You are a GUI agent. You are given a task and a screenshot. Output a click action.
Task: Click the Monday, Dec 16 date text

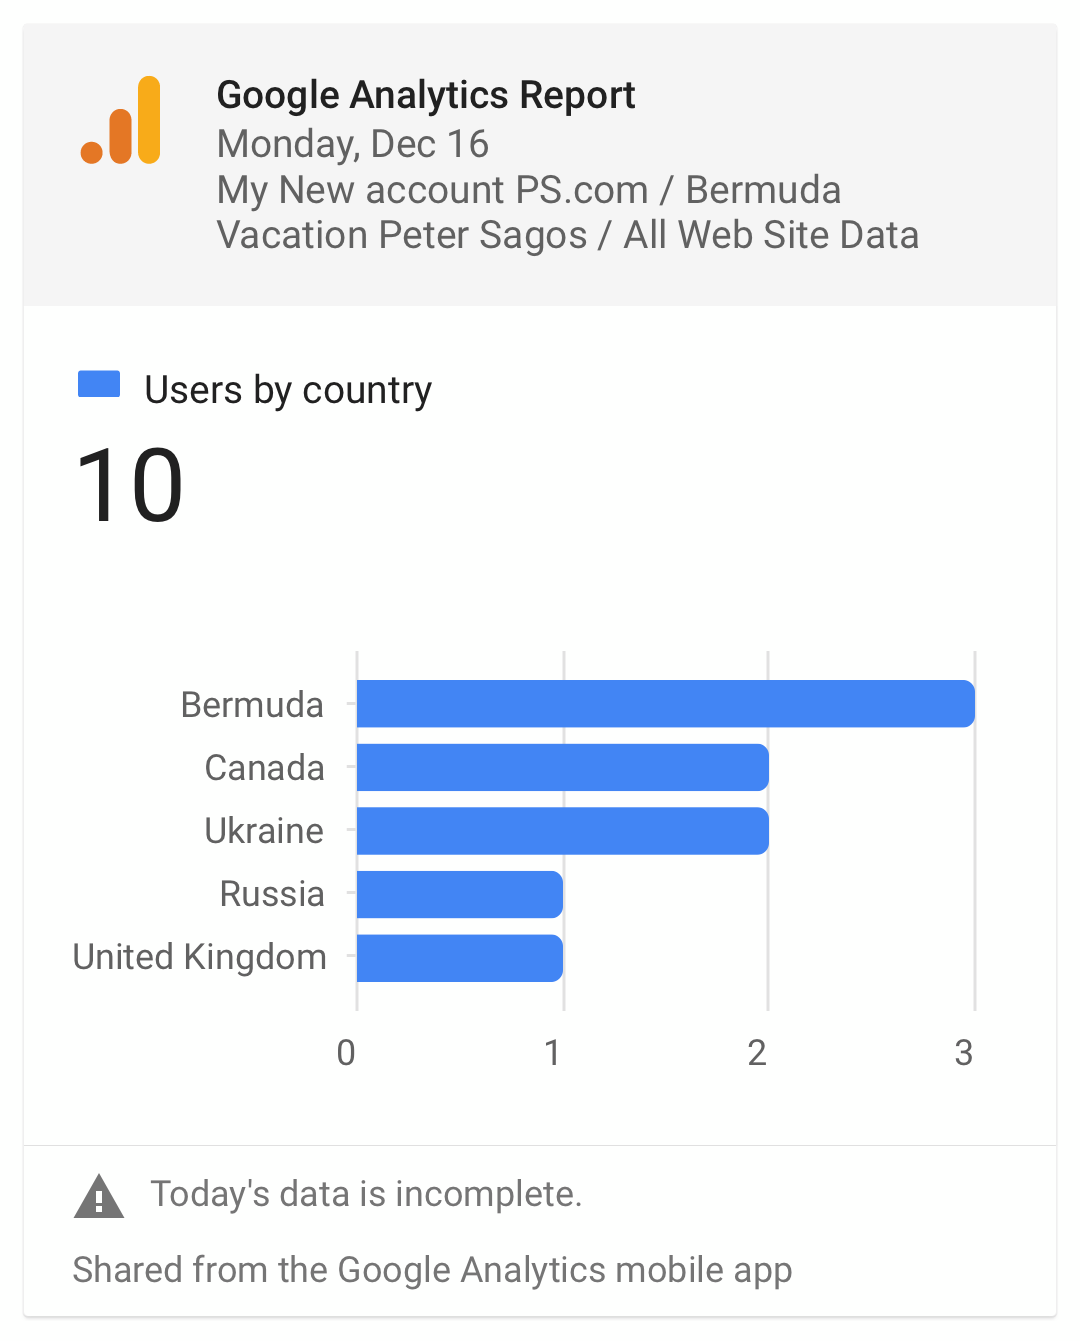[x=353, y=144]
